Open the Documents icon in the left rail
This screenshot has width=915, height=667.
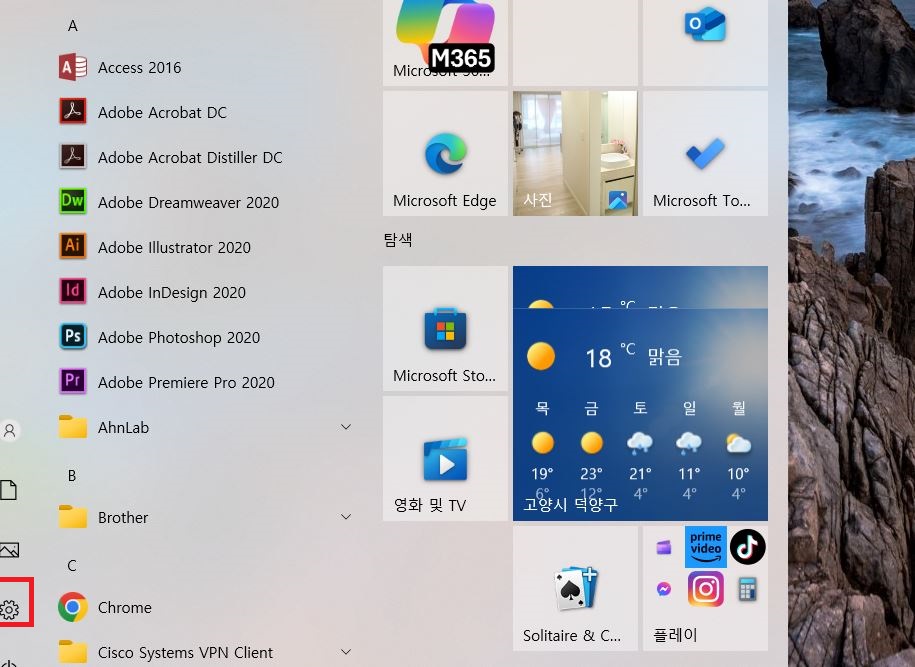[9, 490]
